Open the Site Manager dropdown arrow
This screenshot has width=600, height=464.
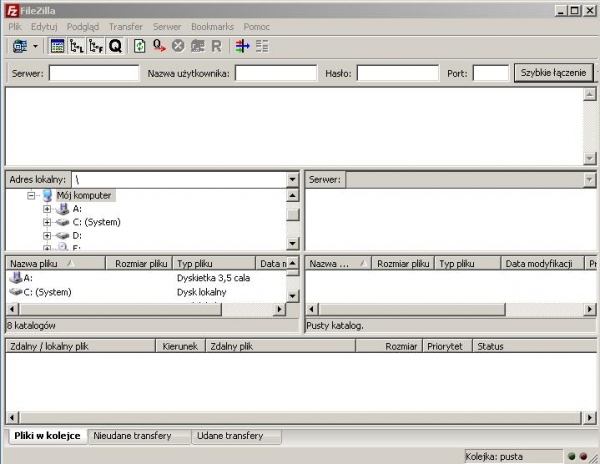(35, 46)
